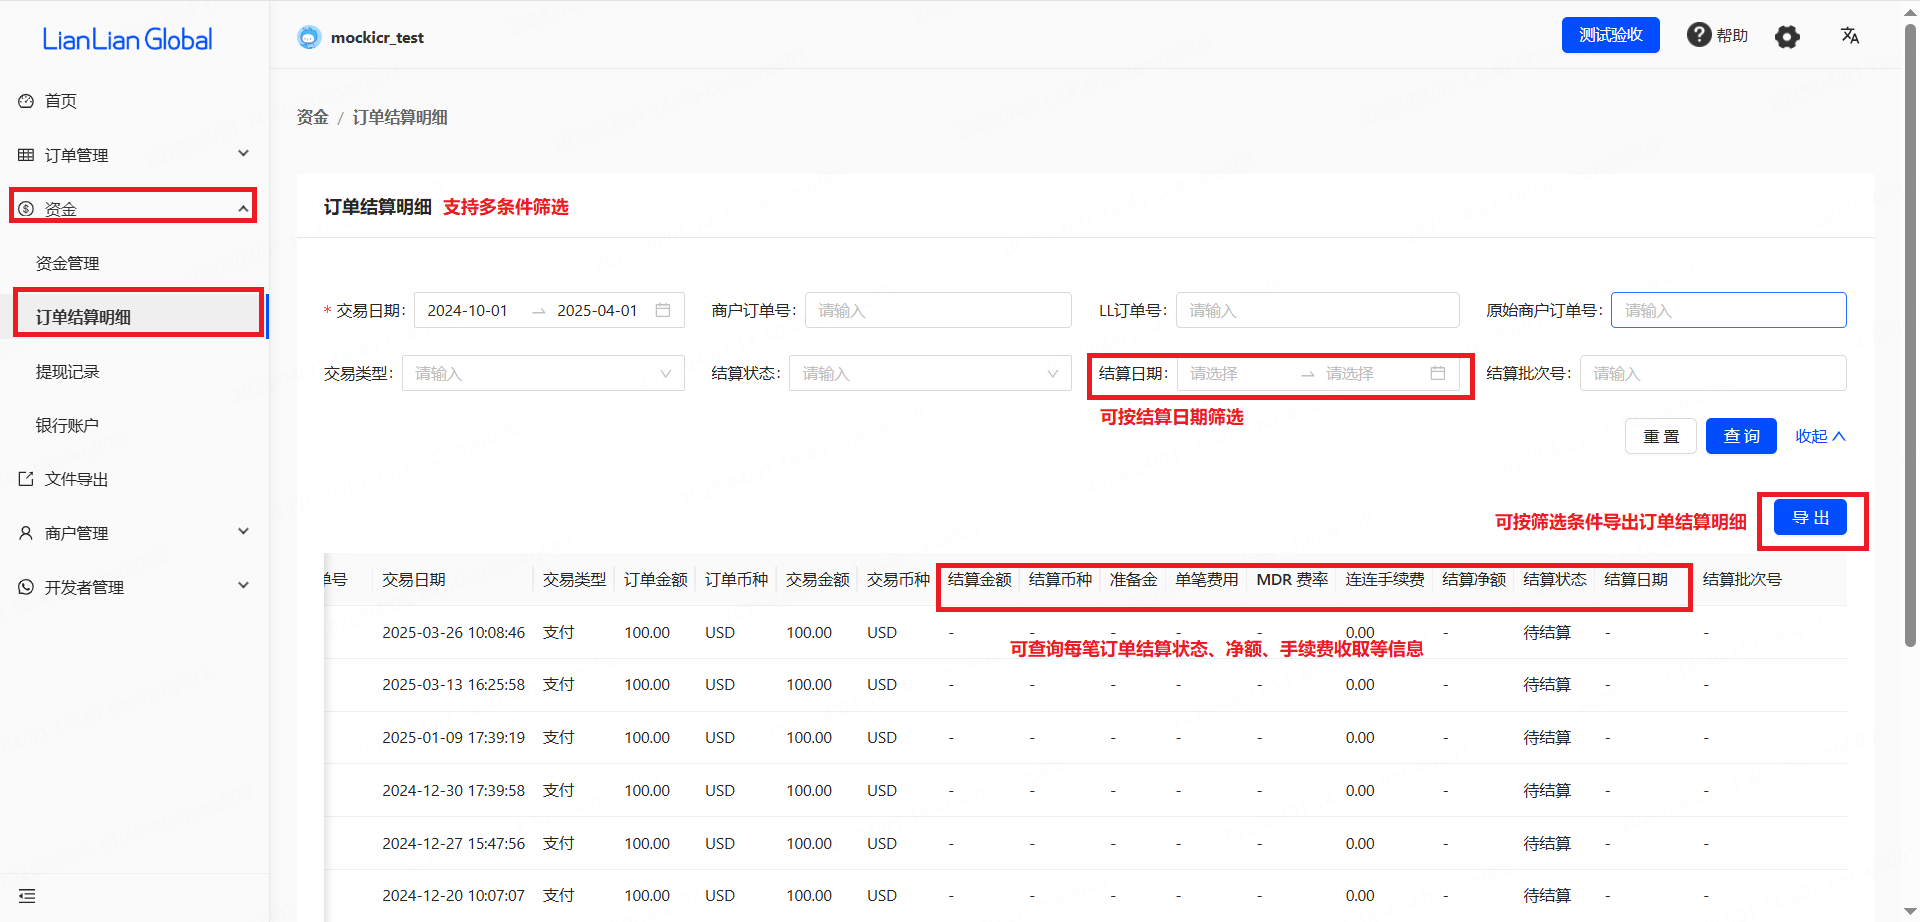Click the 商户订单号 input field
1920x922 pixels.
point(937,311)
